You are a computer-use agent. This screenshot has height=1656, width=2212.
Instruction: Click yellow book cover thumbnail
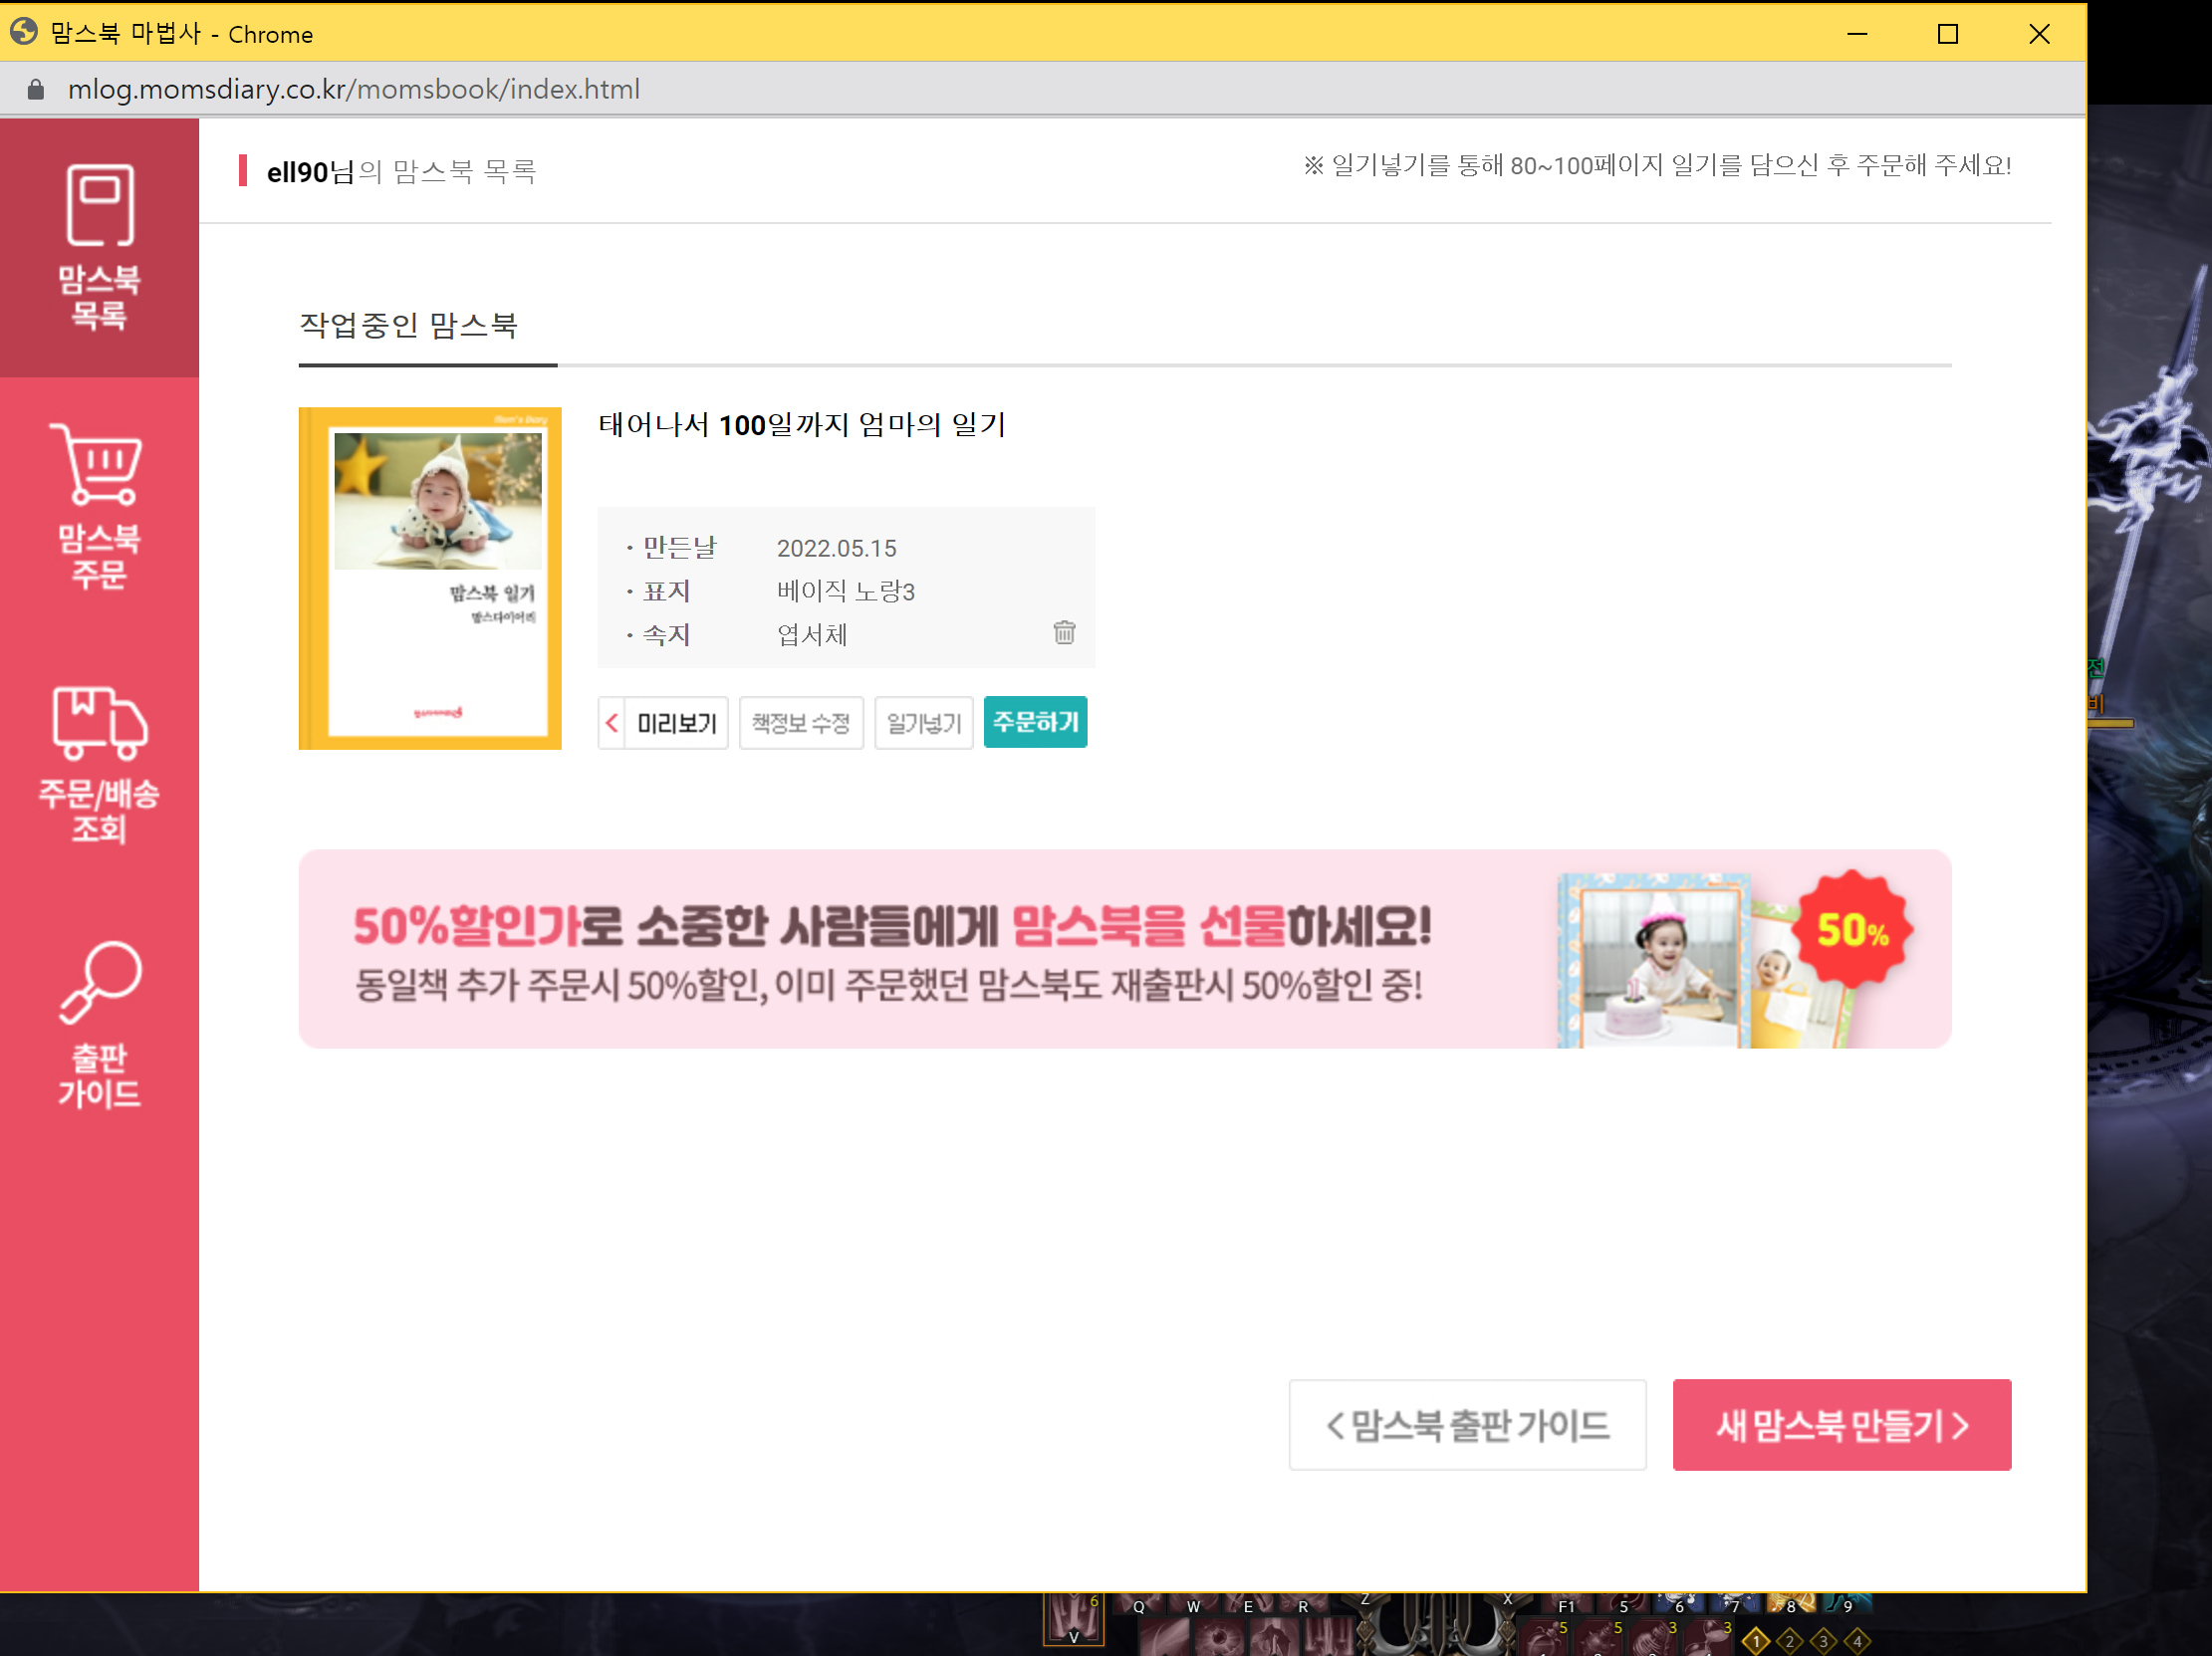(x=430, y=578)
